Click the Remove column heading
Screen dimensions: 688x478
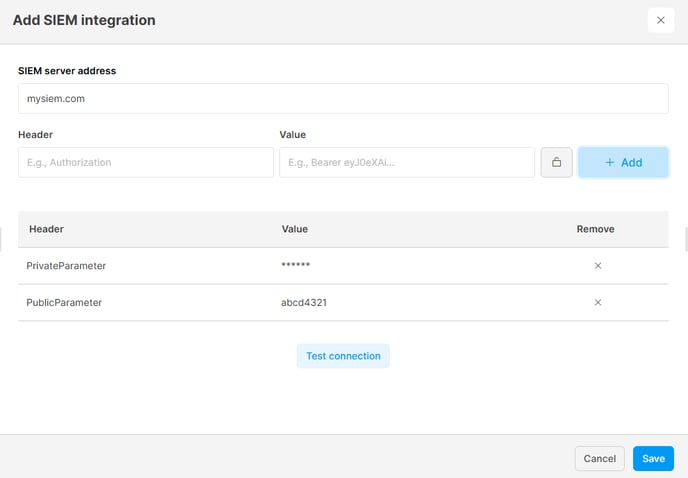tap(595, 229)
